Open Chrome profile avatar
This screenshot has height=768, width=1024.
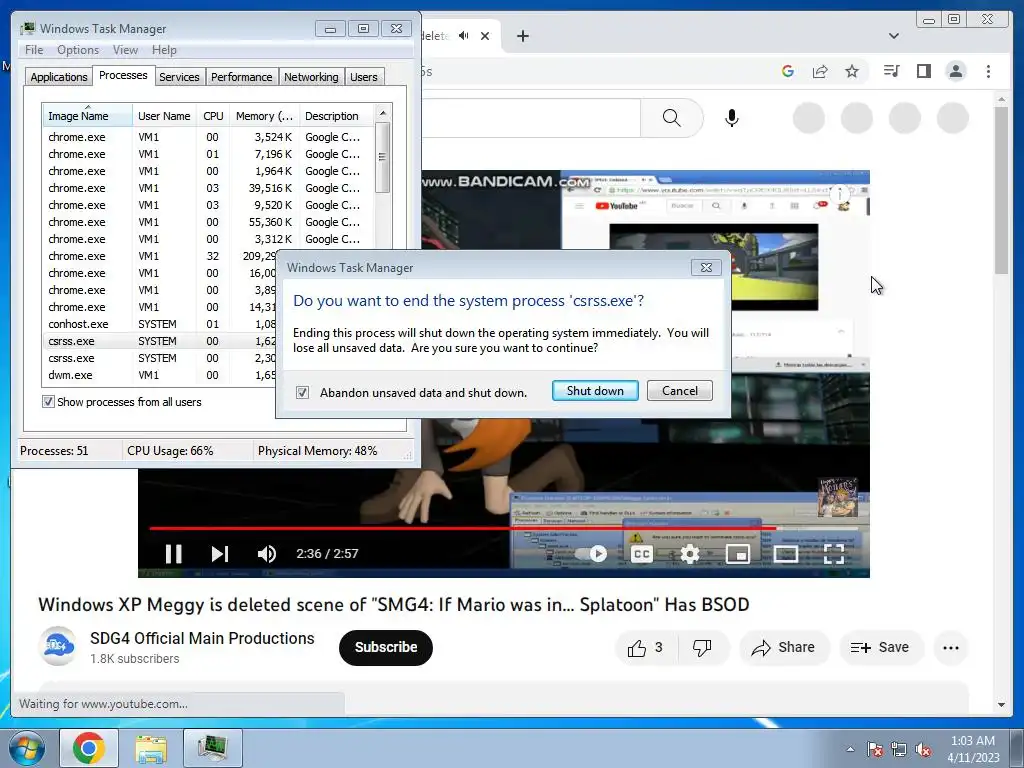[955, 71]
